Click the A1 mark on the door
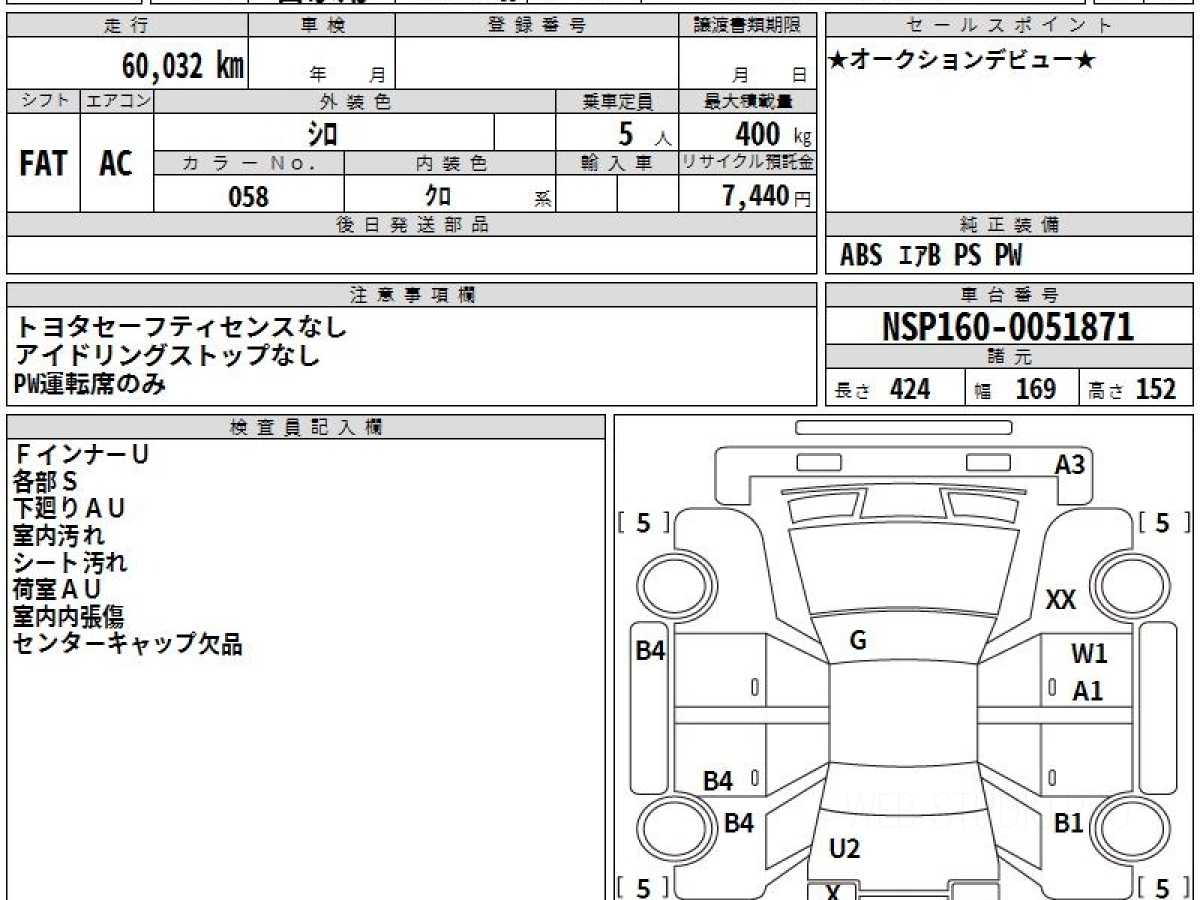This screenshot has width=1200, height=900. point(1088,690)
